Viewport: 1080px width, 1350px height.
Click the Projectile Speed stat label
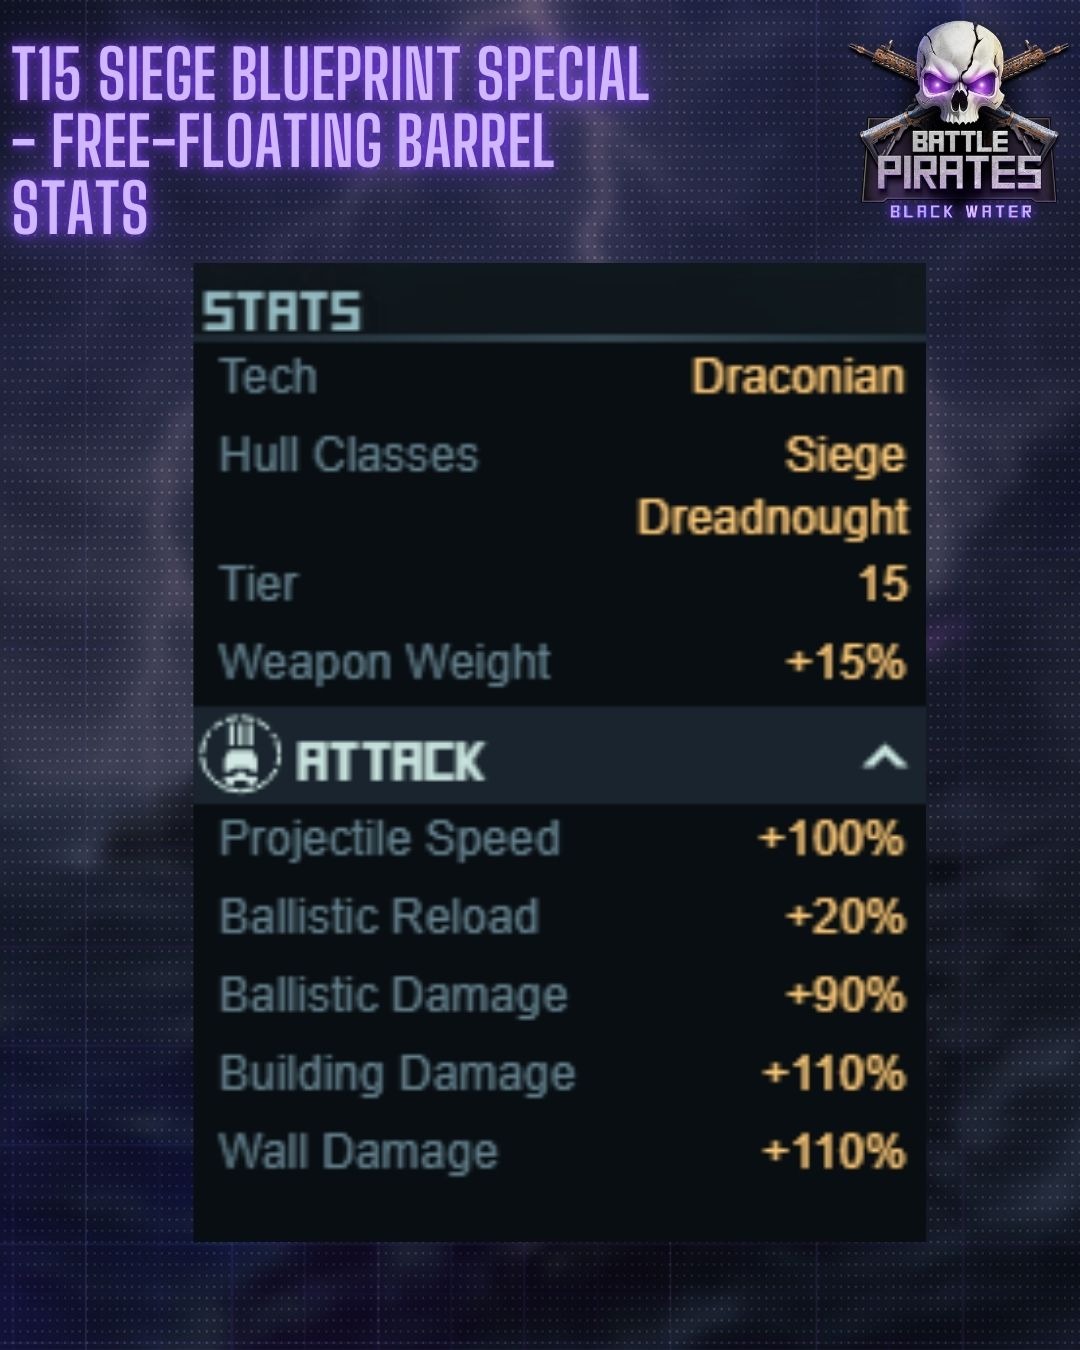pyautogui.click(x=389, y=838)
